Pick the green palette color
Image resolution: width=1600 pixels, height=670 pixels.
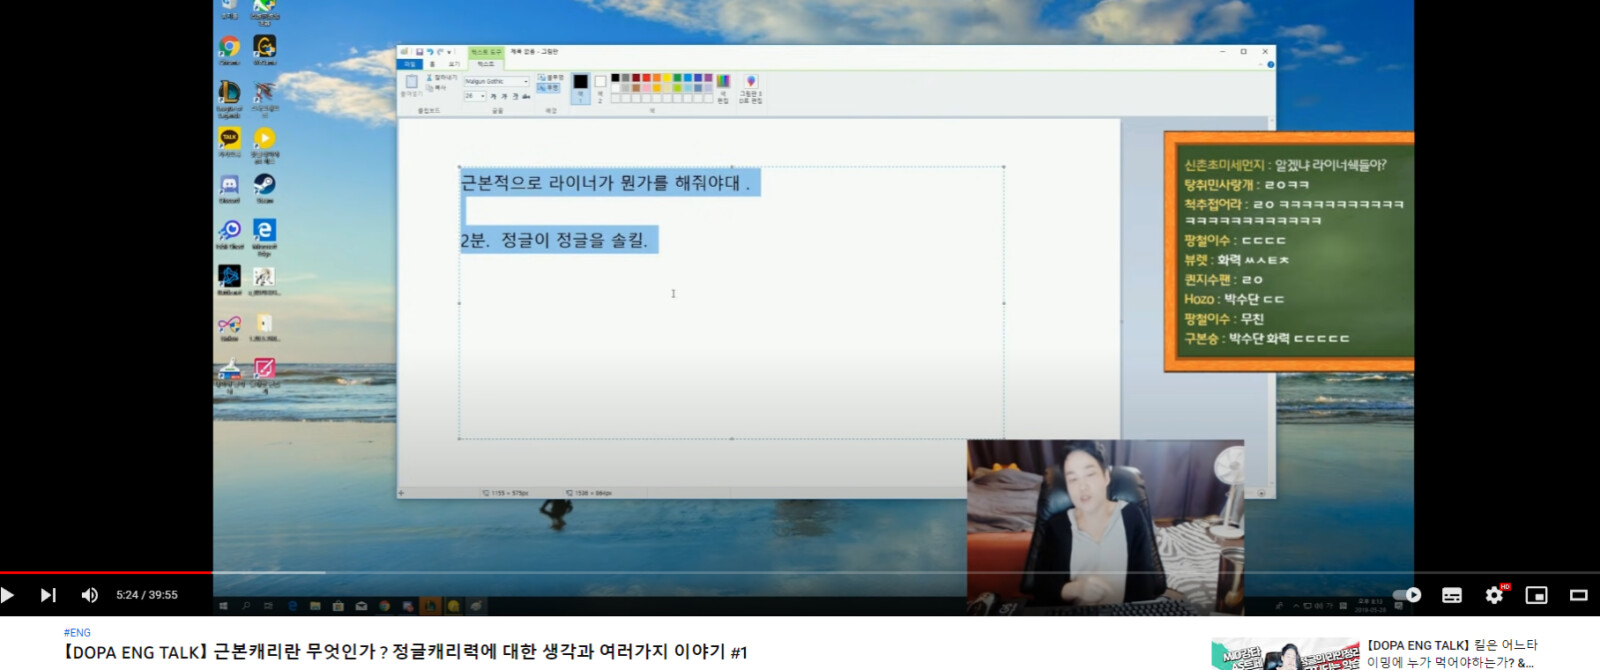pyautogui.click(x=677, y=77)
